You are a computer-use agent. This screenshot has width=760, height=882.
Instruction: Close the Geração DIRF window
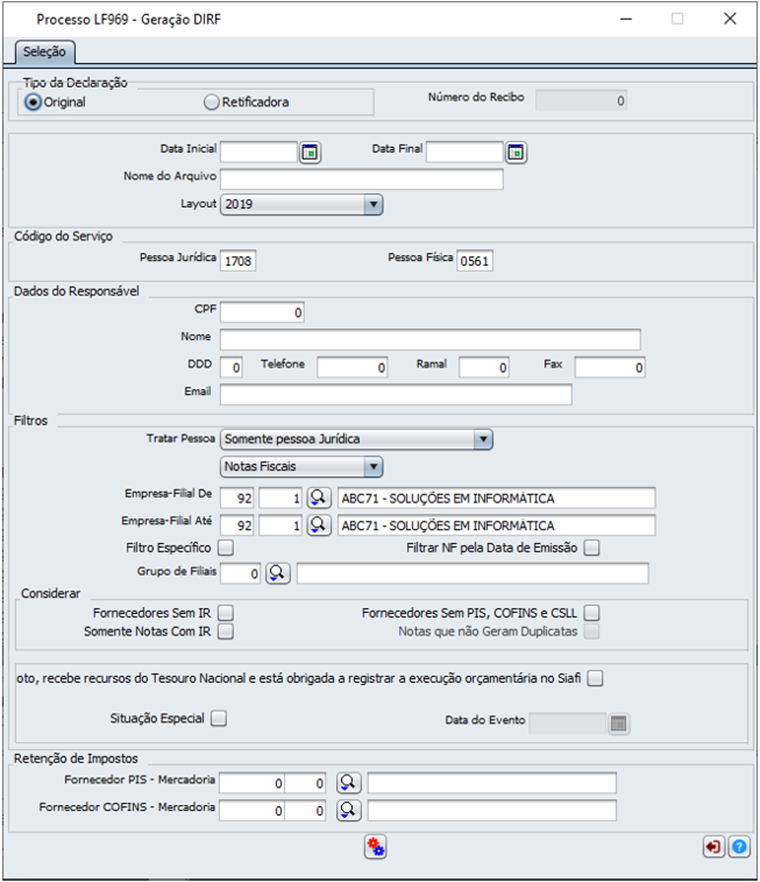click(730, 19)
